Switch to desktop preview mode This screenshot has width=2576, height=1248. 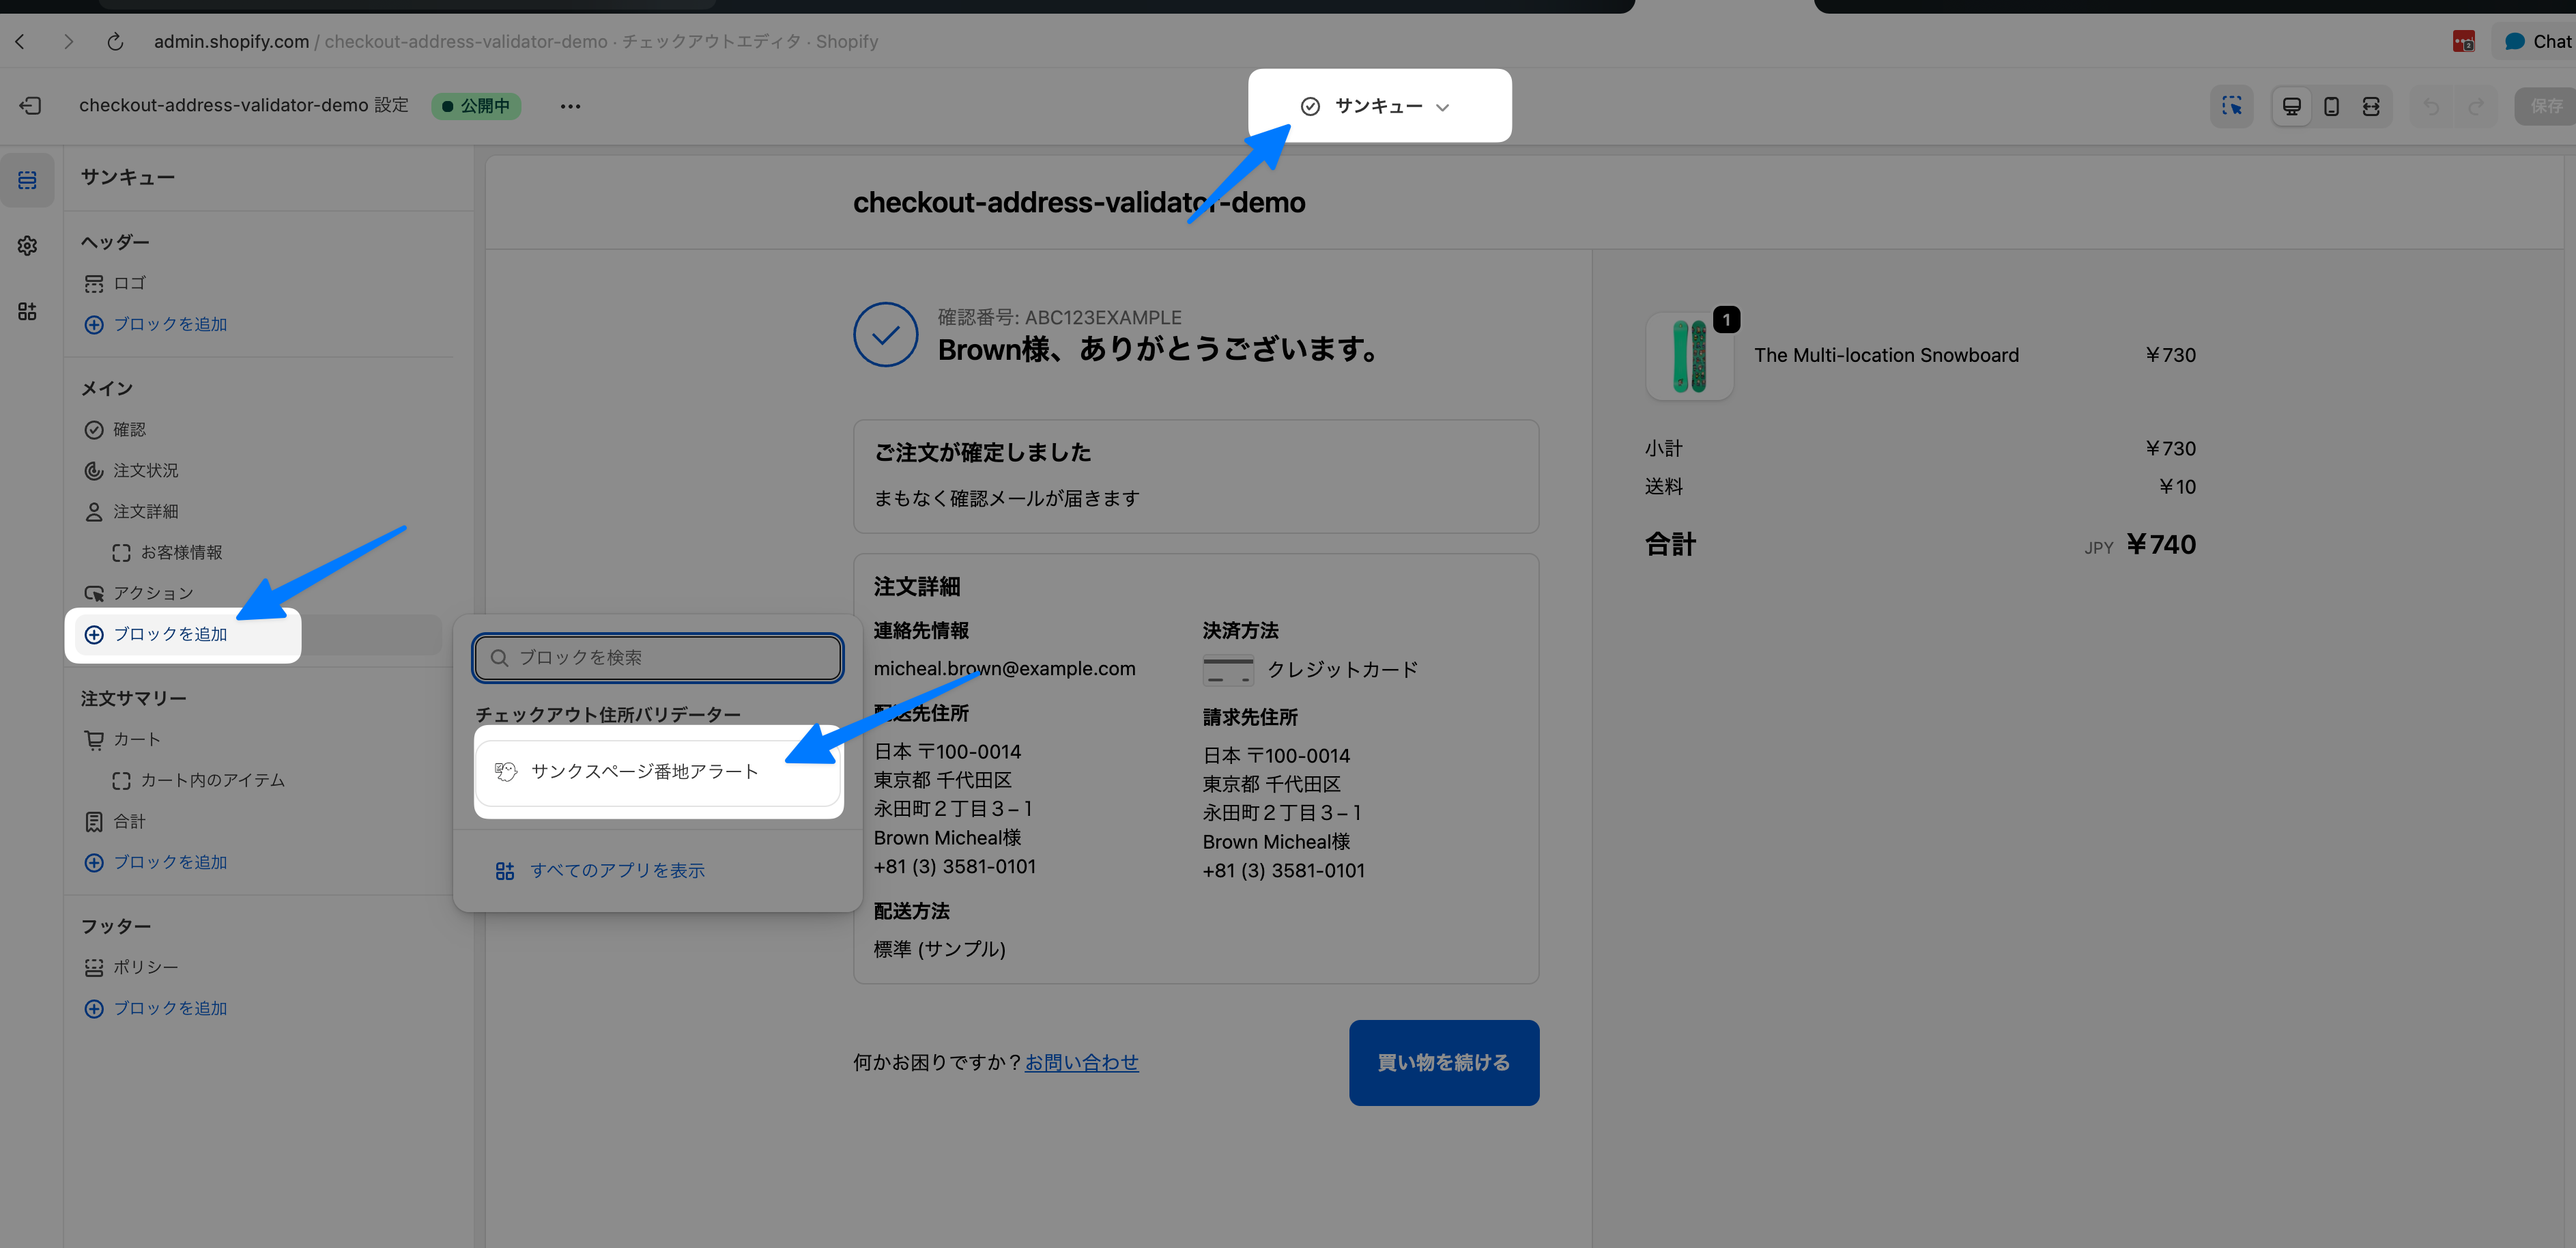2291,106
